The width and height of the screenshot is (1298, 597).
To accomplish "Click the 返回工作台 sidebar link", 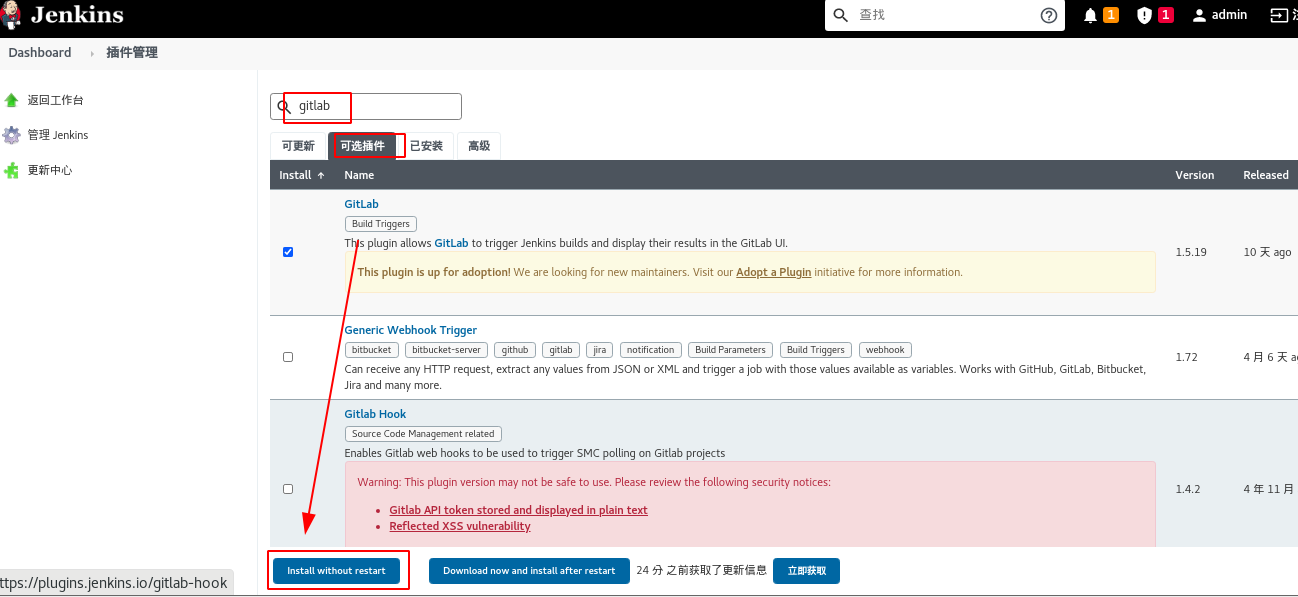I will pyautogui.click(x=55, y=100).
